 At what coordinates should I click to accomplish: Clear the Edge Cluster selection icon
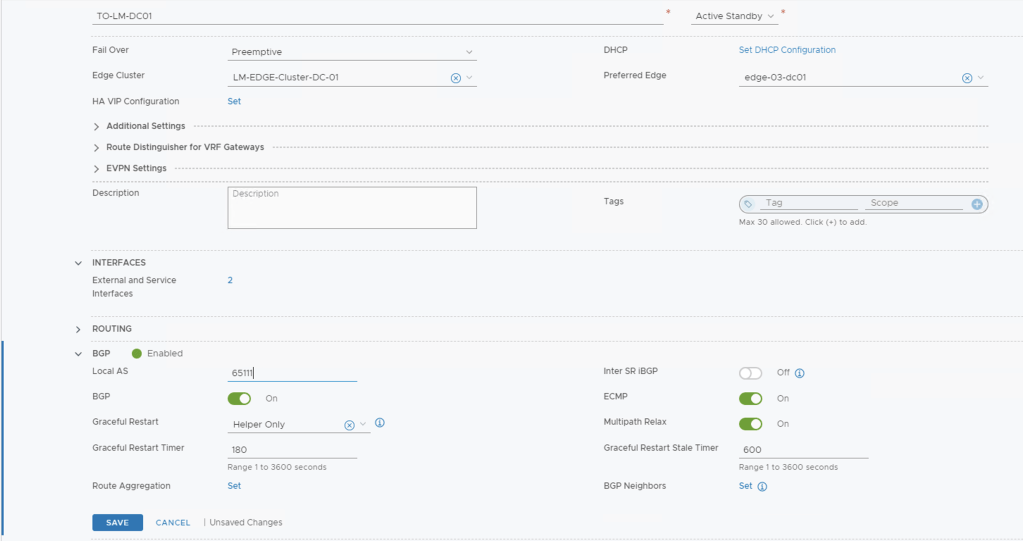click(456, 78)
